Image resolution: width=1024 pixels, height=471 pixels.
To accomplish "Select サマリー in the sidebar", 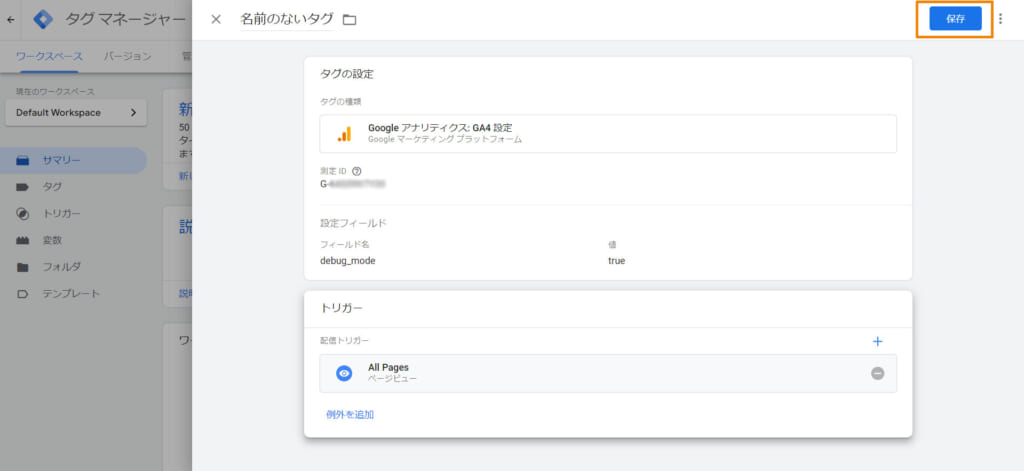I will [73, 160].
